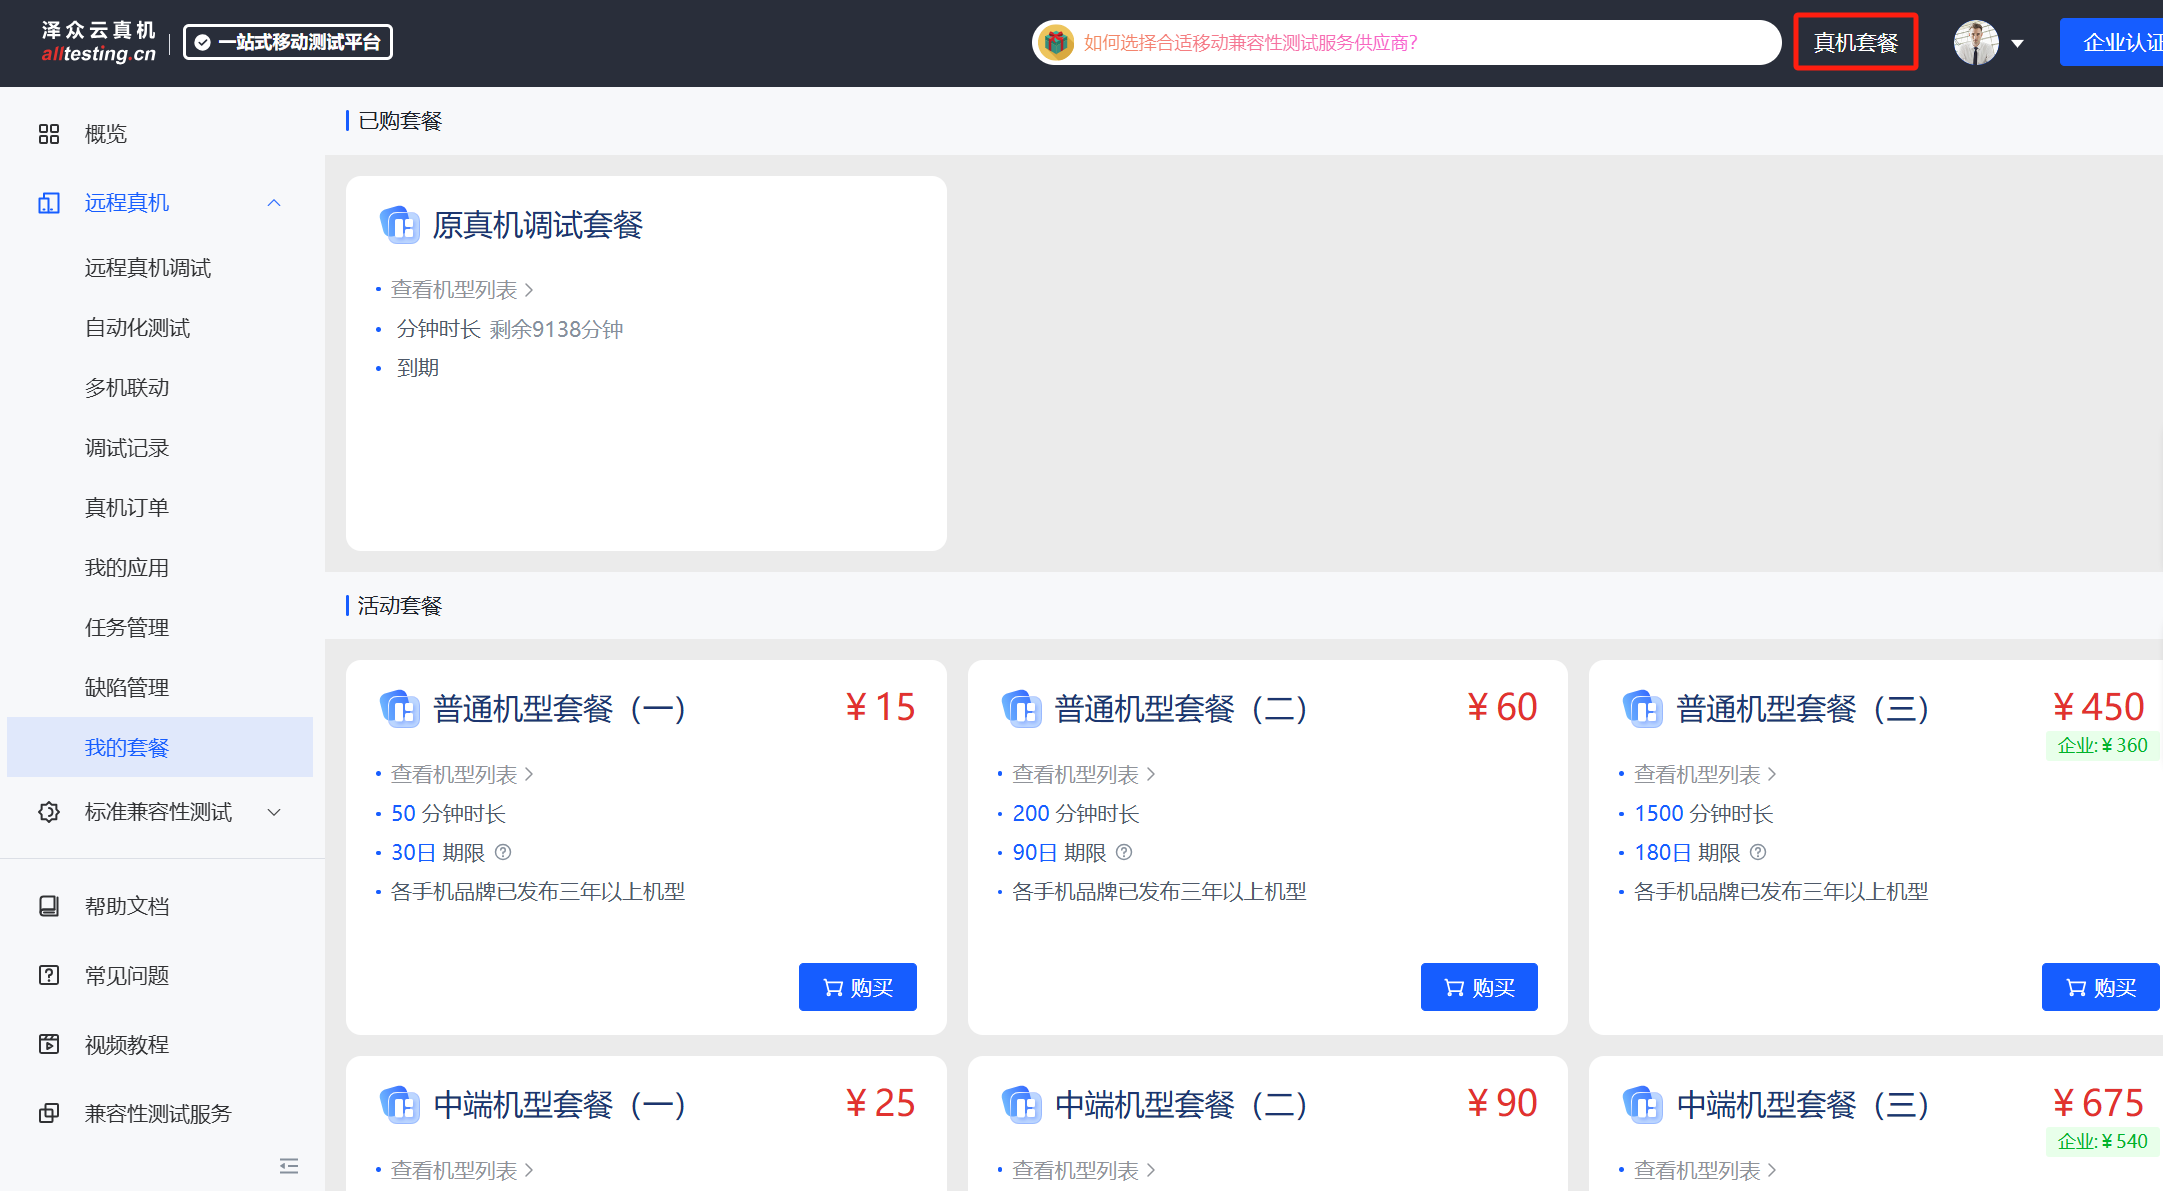Expand the 标准兼容性测试 menu
This screenshot has width=2163, height=1191.
pos(274,812)
